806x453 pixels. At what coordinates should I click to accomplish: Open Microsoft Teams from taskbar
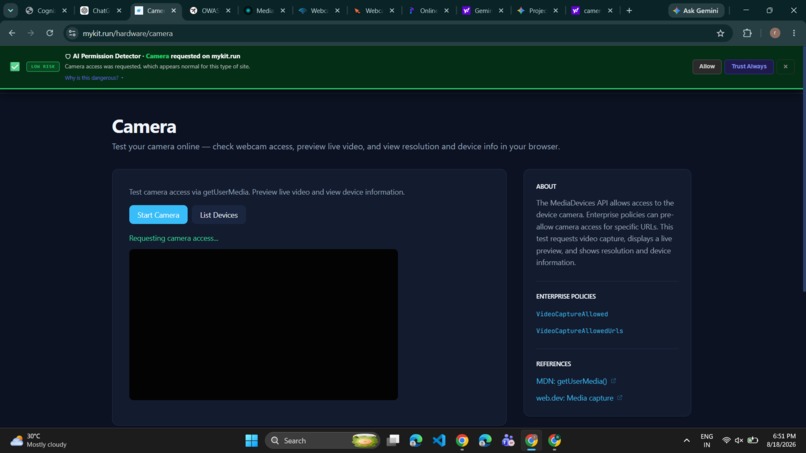(x=508, y=440)
